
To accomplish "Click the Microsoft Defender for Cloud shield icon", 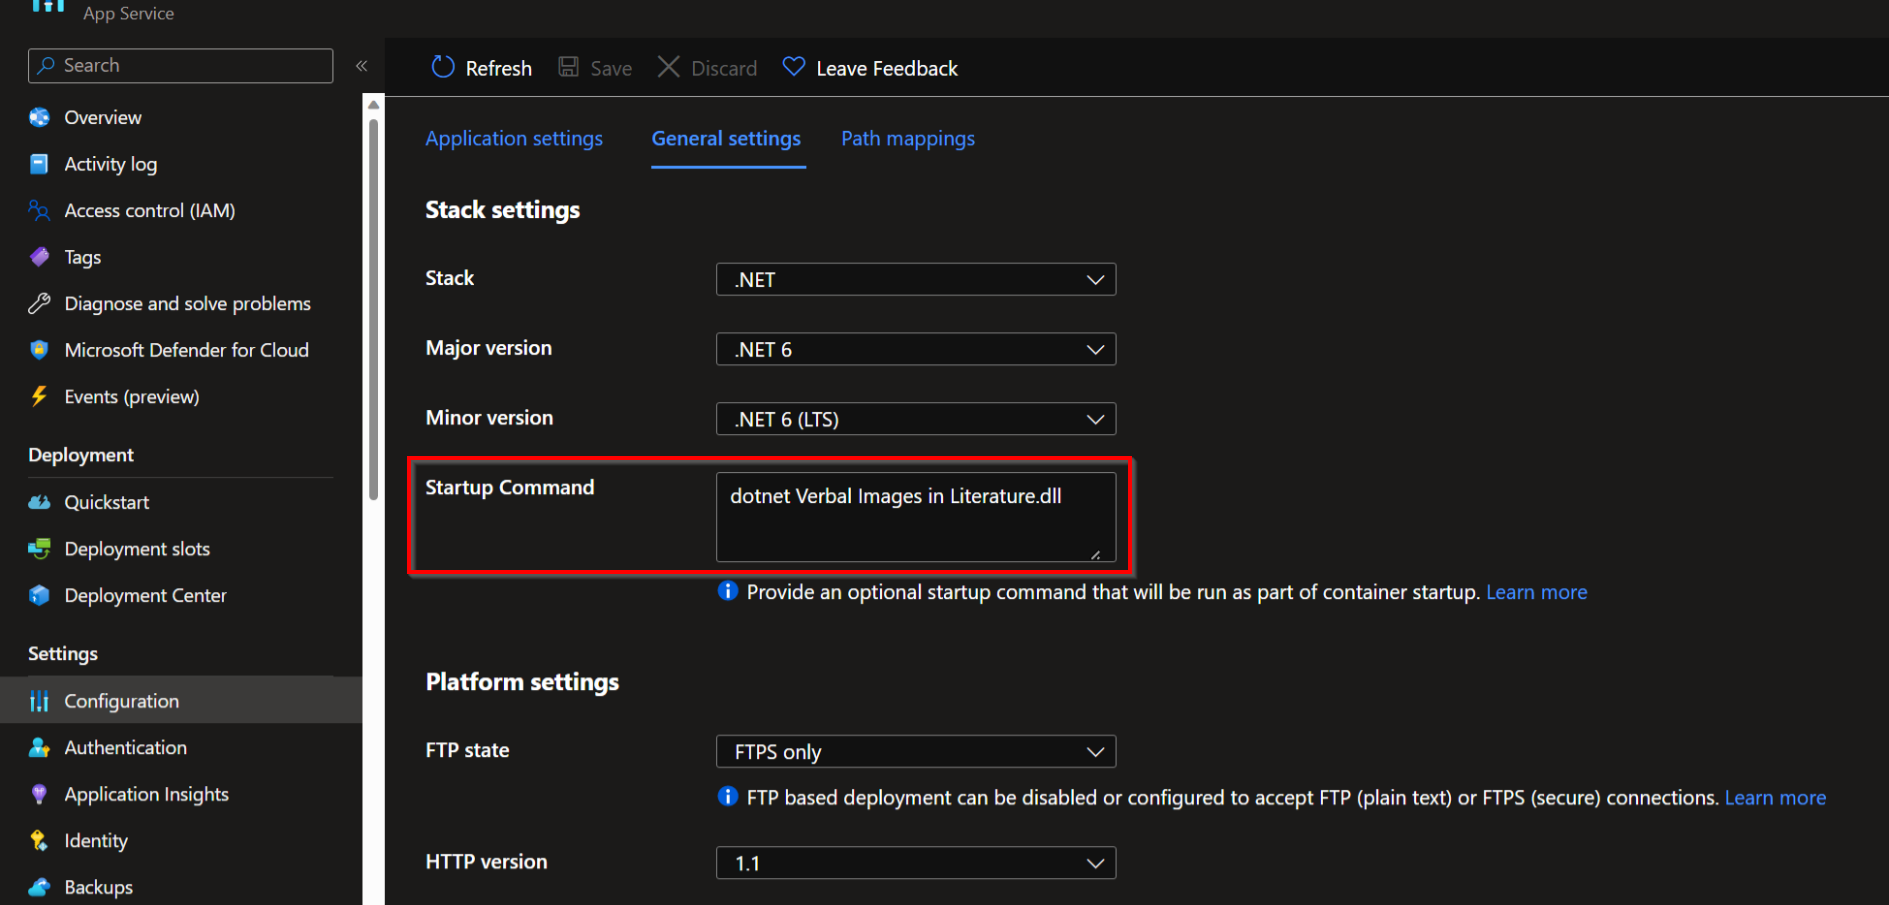I will [x=39, y=350].
